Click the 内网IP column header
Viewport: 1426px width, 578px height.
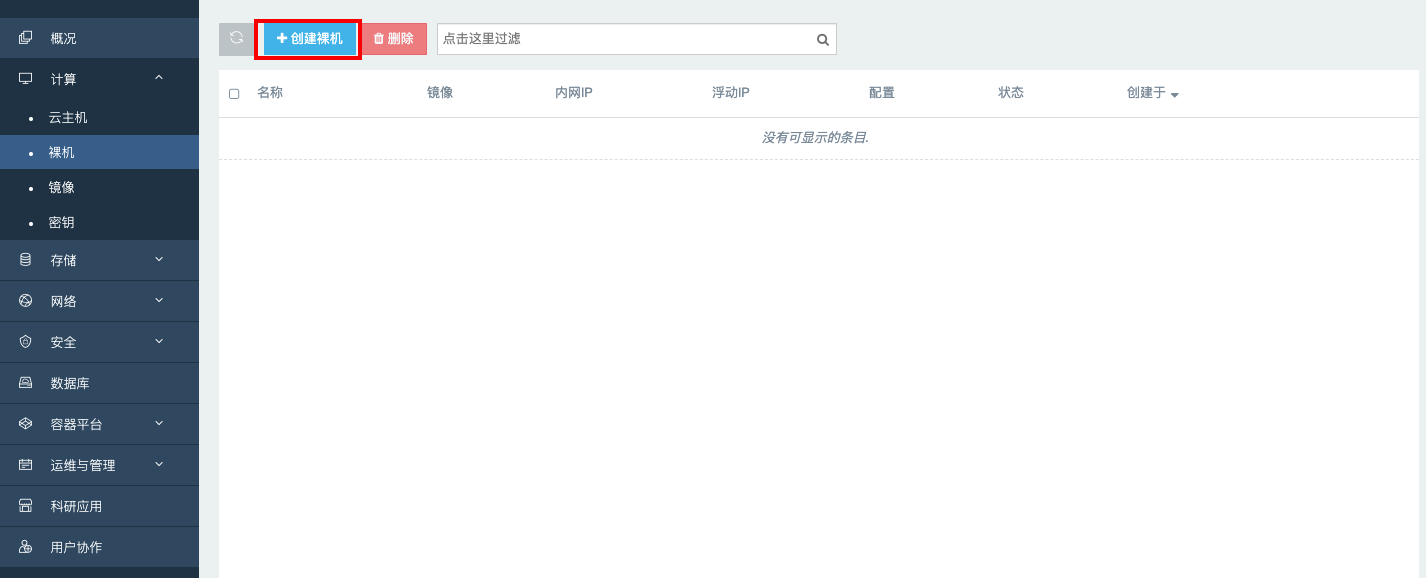(574, 93)
